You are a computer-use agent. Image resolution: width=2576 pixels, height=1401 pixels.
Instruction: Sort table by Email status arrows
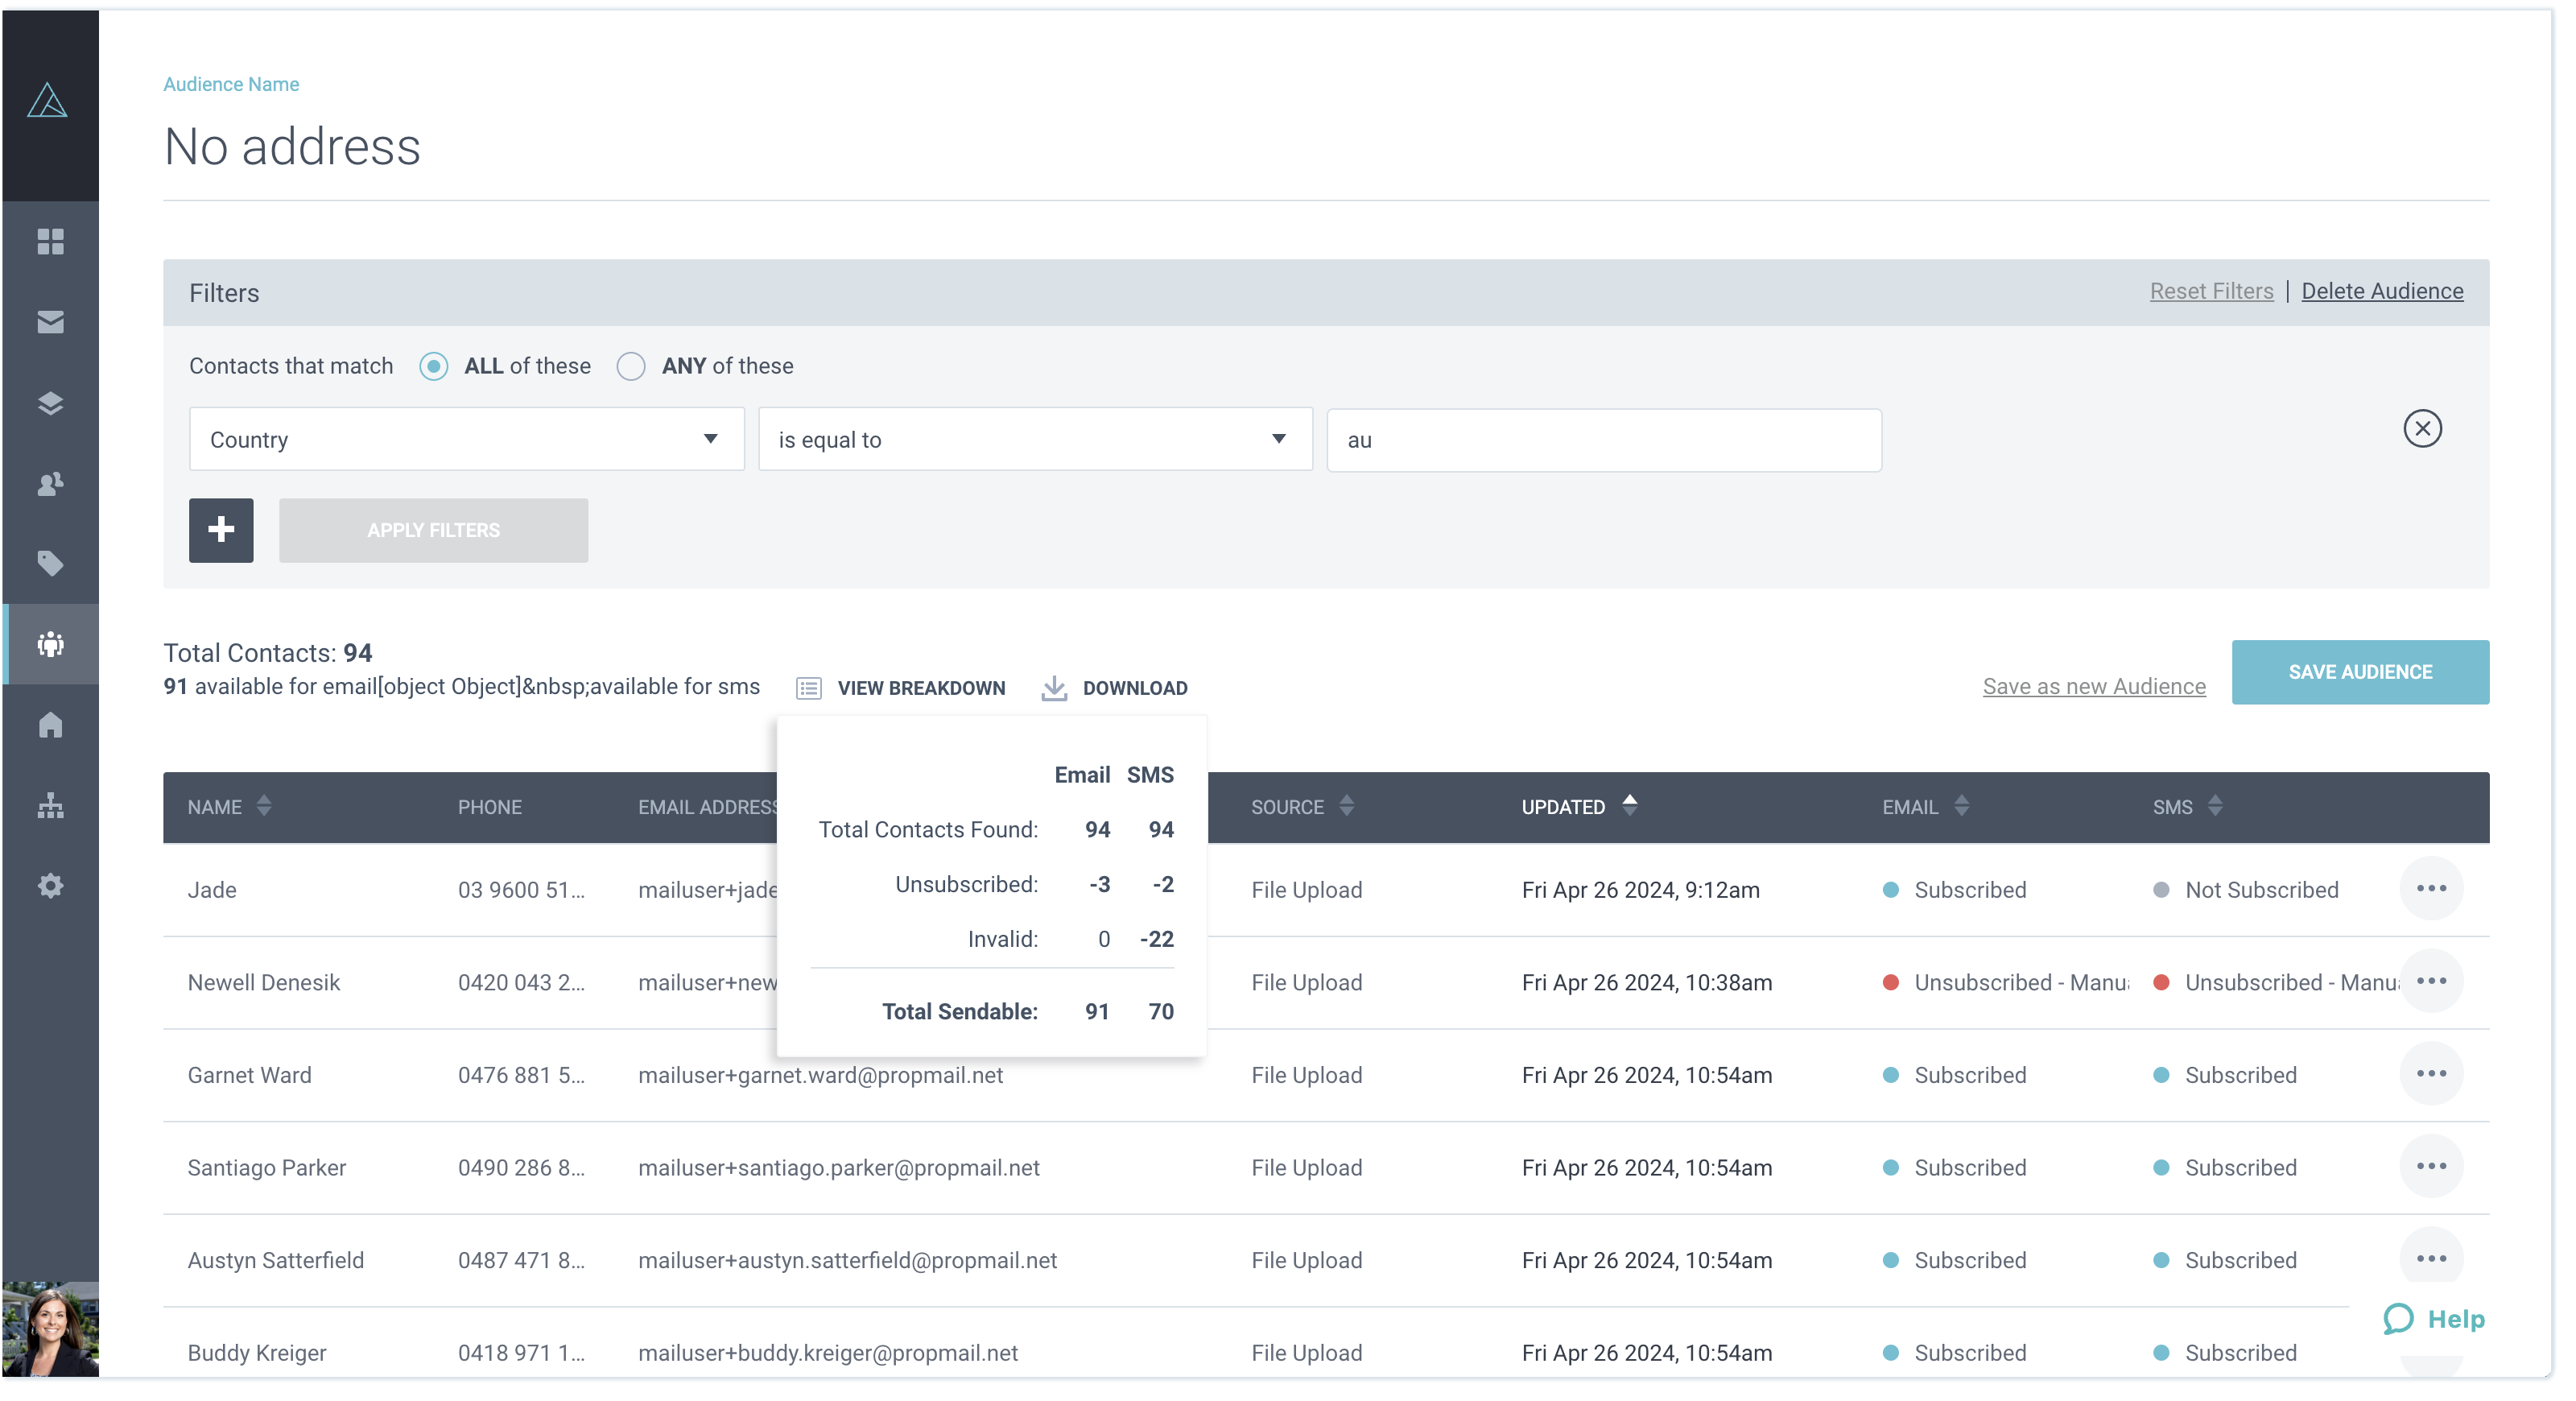(x=1962, y=806)
